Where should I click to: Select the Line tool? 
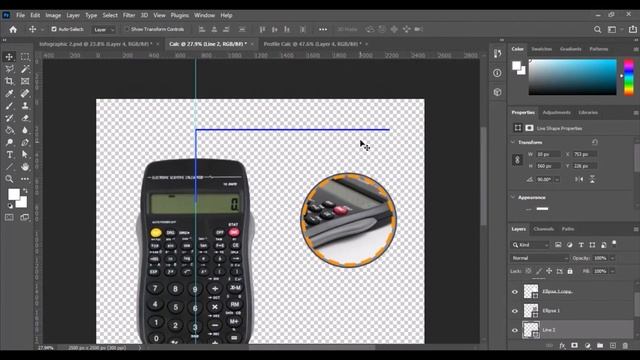(9, 167)
